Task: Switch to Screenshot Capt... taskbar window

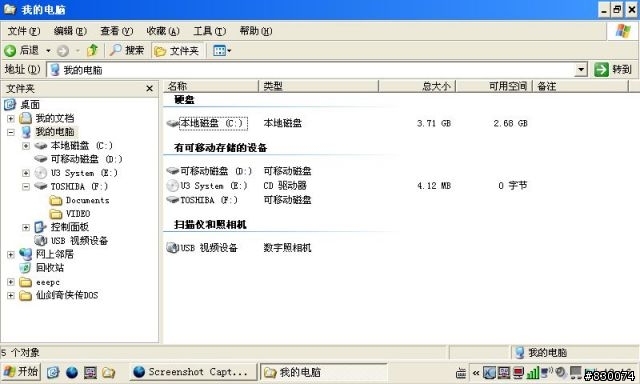Action: tap(193, 372)
